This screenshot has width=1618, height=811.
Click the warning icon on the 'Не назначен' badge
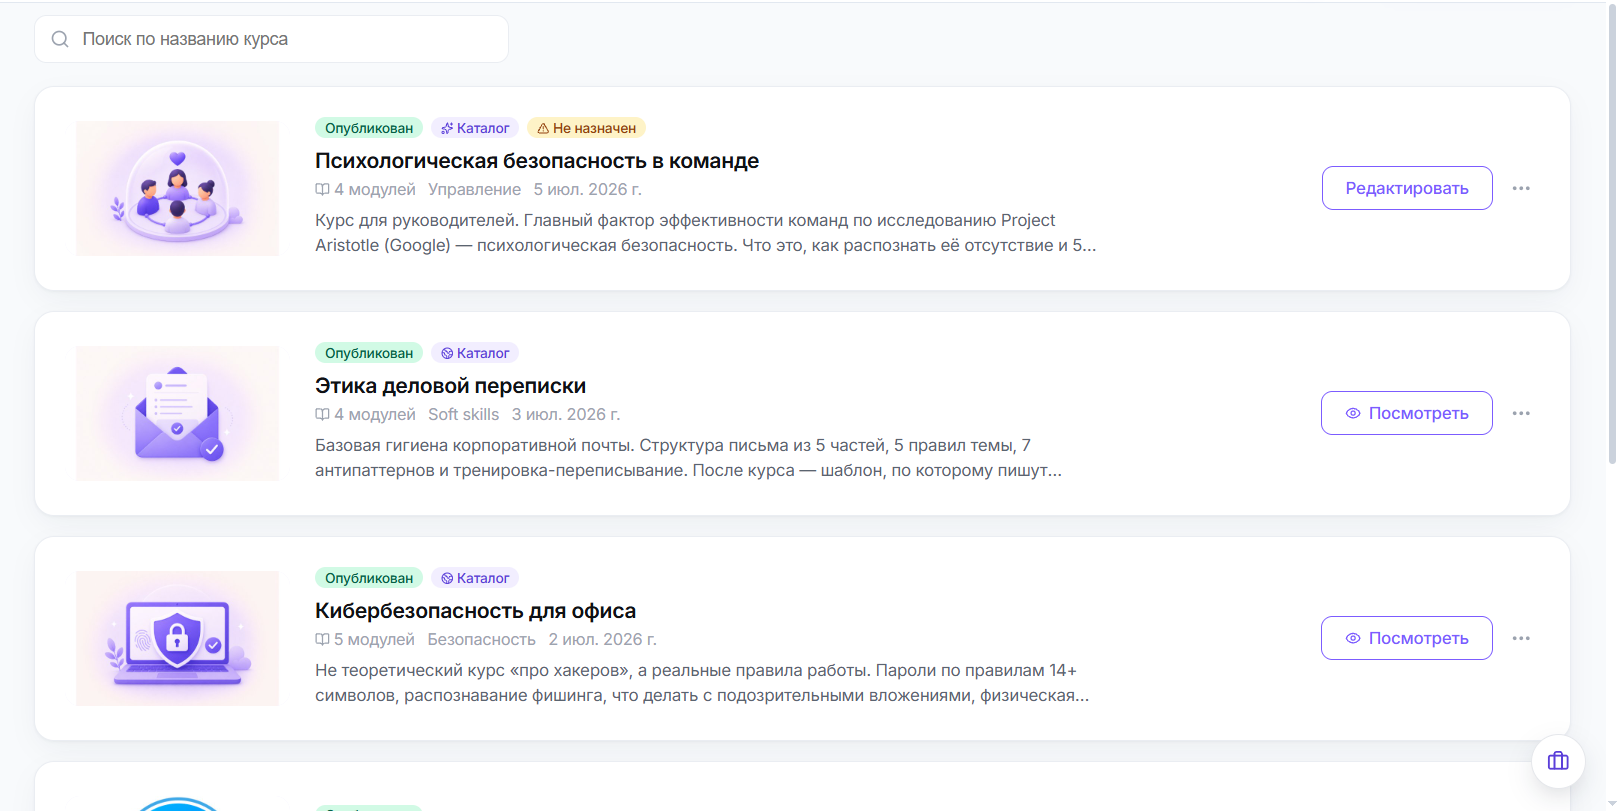click(x=543, y=128)
